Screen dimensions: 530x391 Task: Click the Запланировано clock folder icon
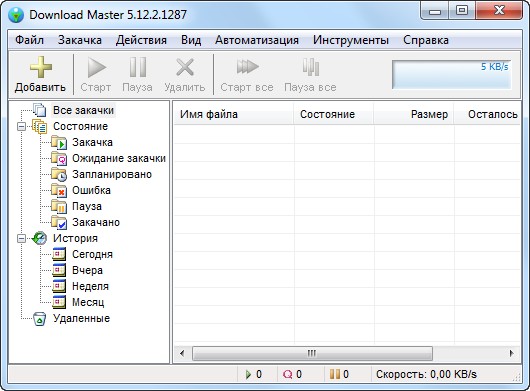[x=59, y=174]
